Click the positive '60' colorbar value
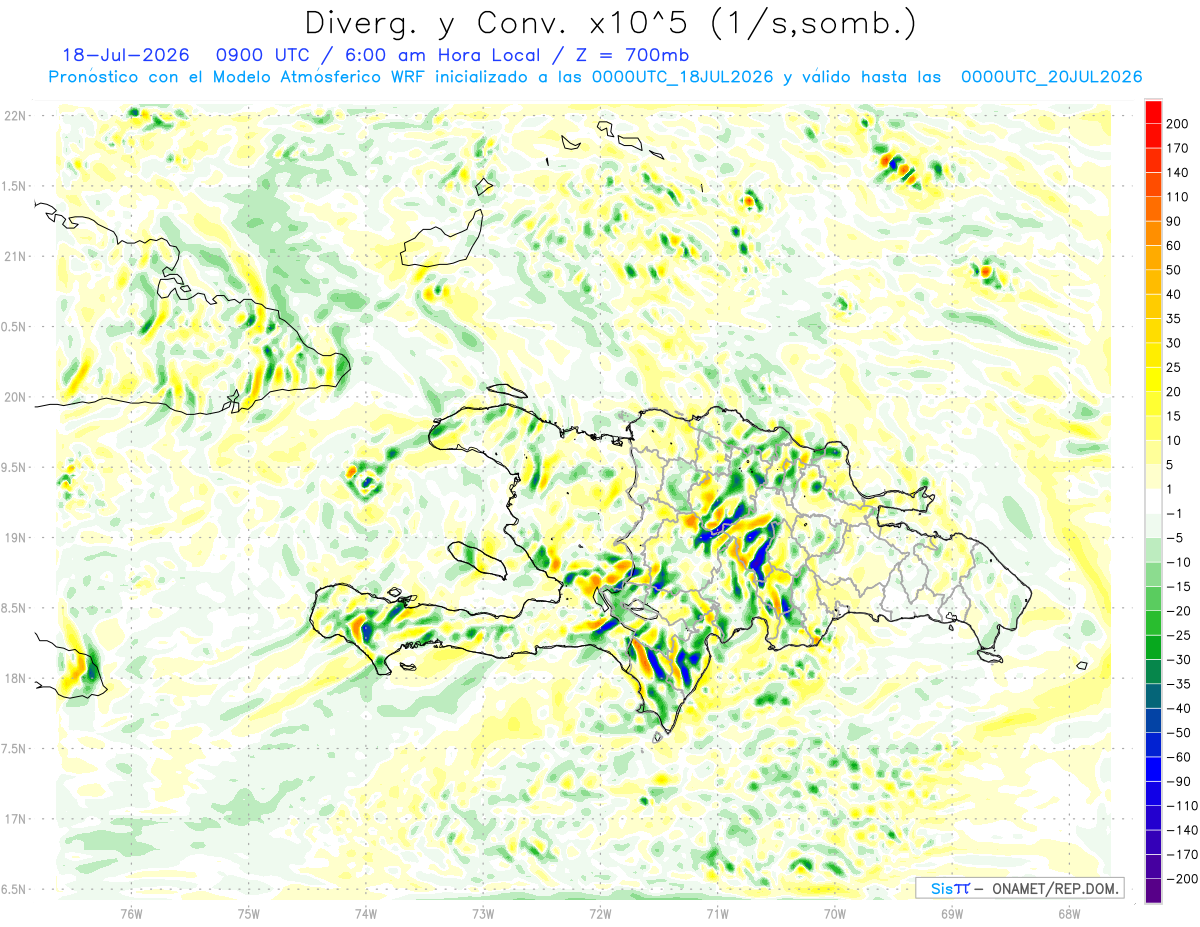Screen dimensions: 1200x927 (x=1174, y=245)
